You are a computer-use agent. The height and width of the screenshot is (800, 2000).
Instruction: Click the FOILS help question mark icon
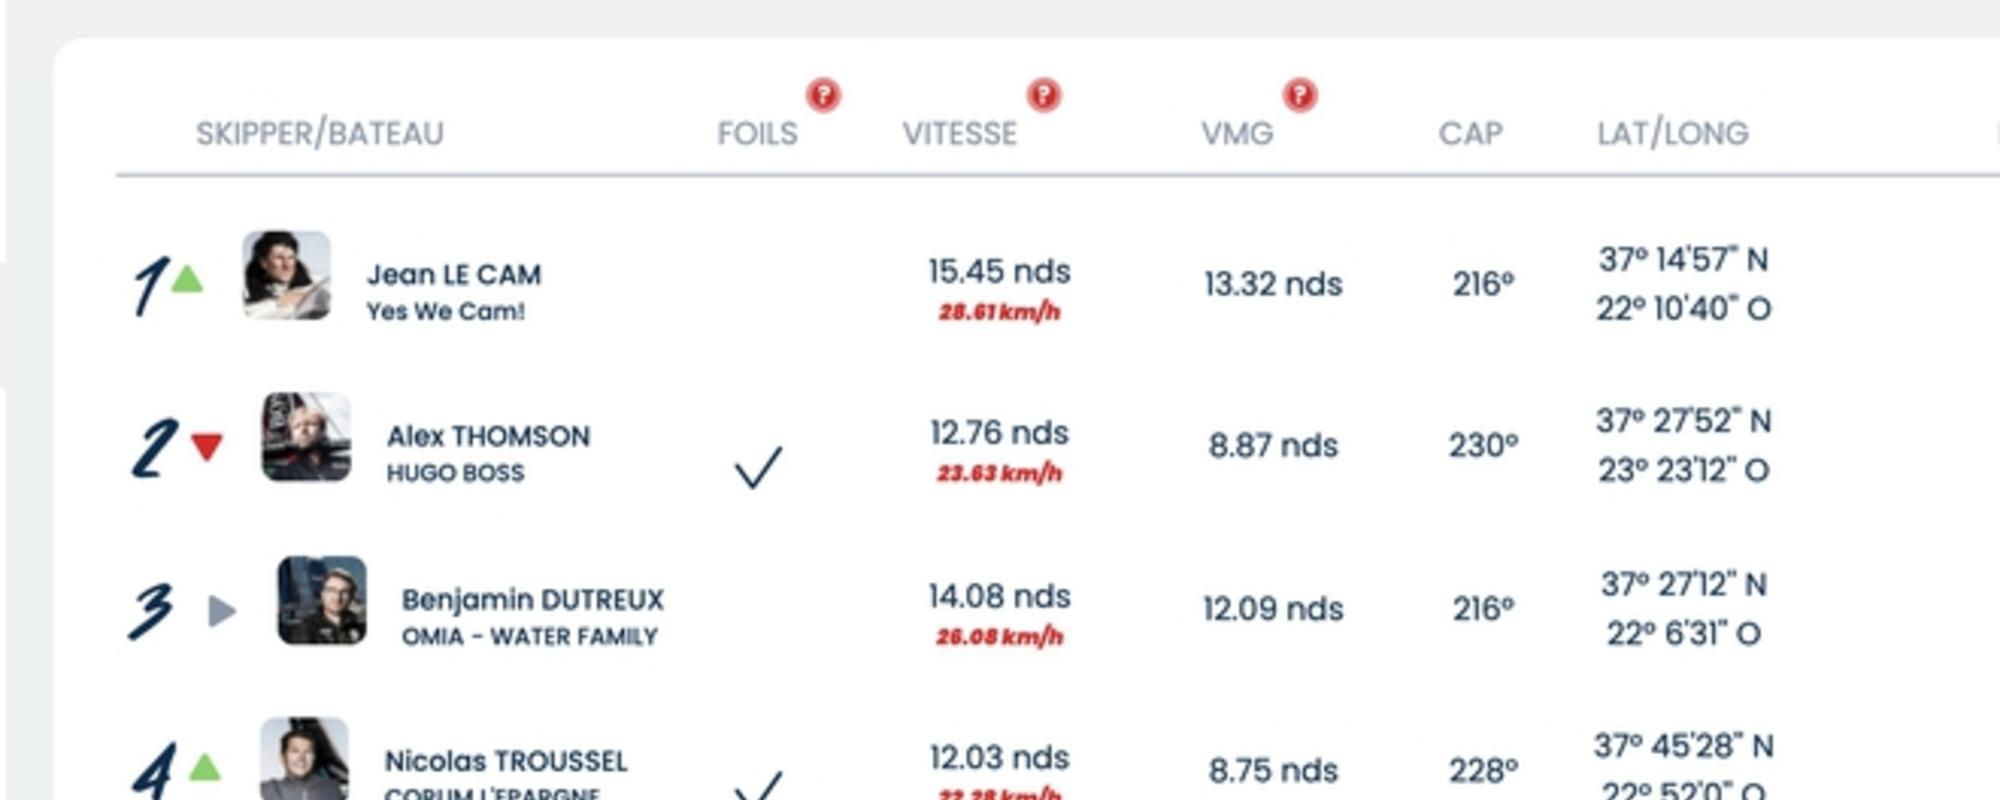(x=823, y=95)
